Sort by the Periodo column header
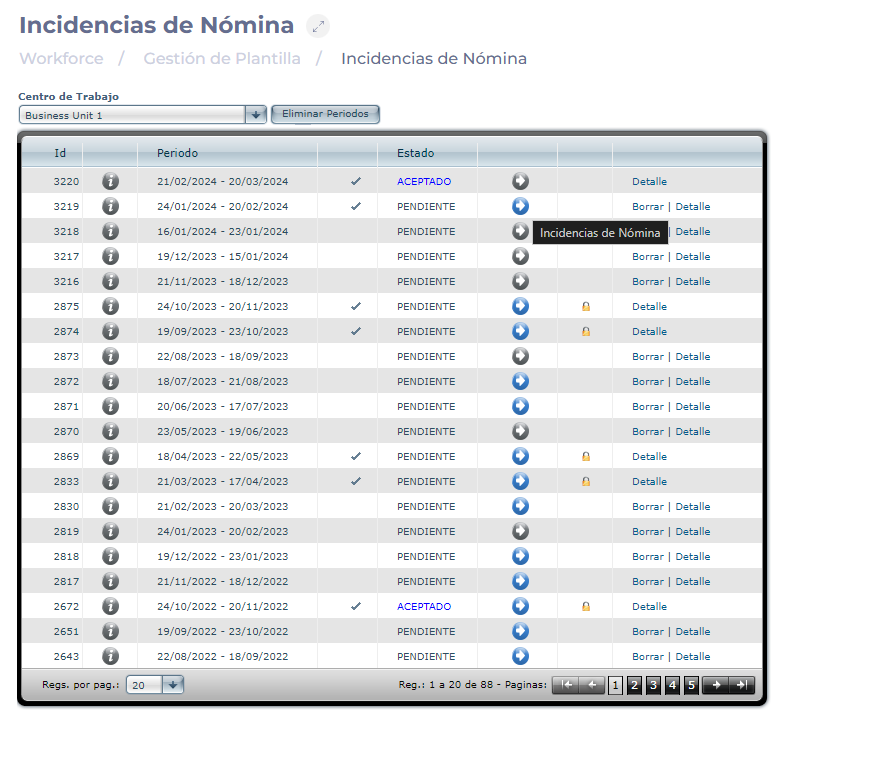 [x=177, y=153]
